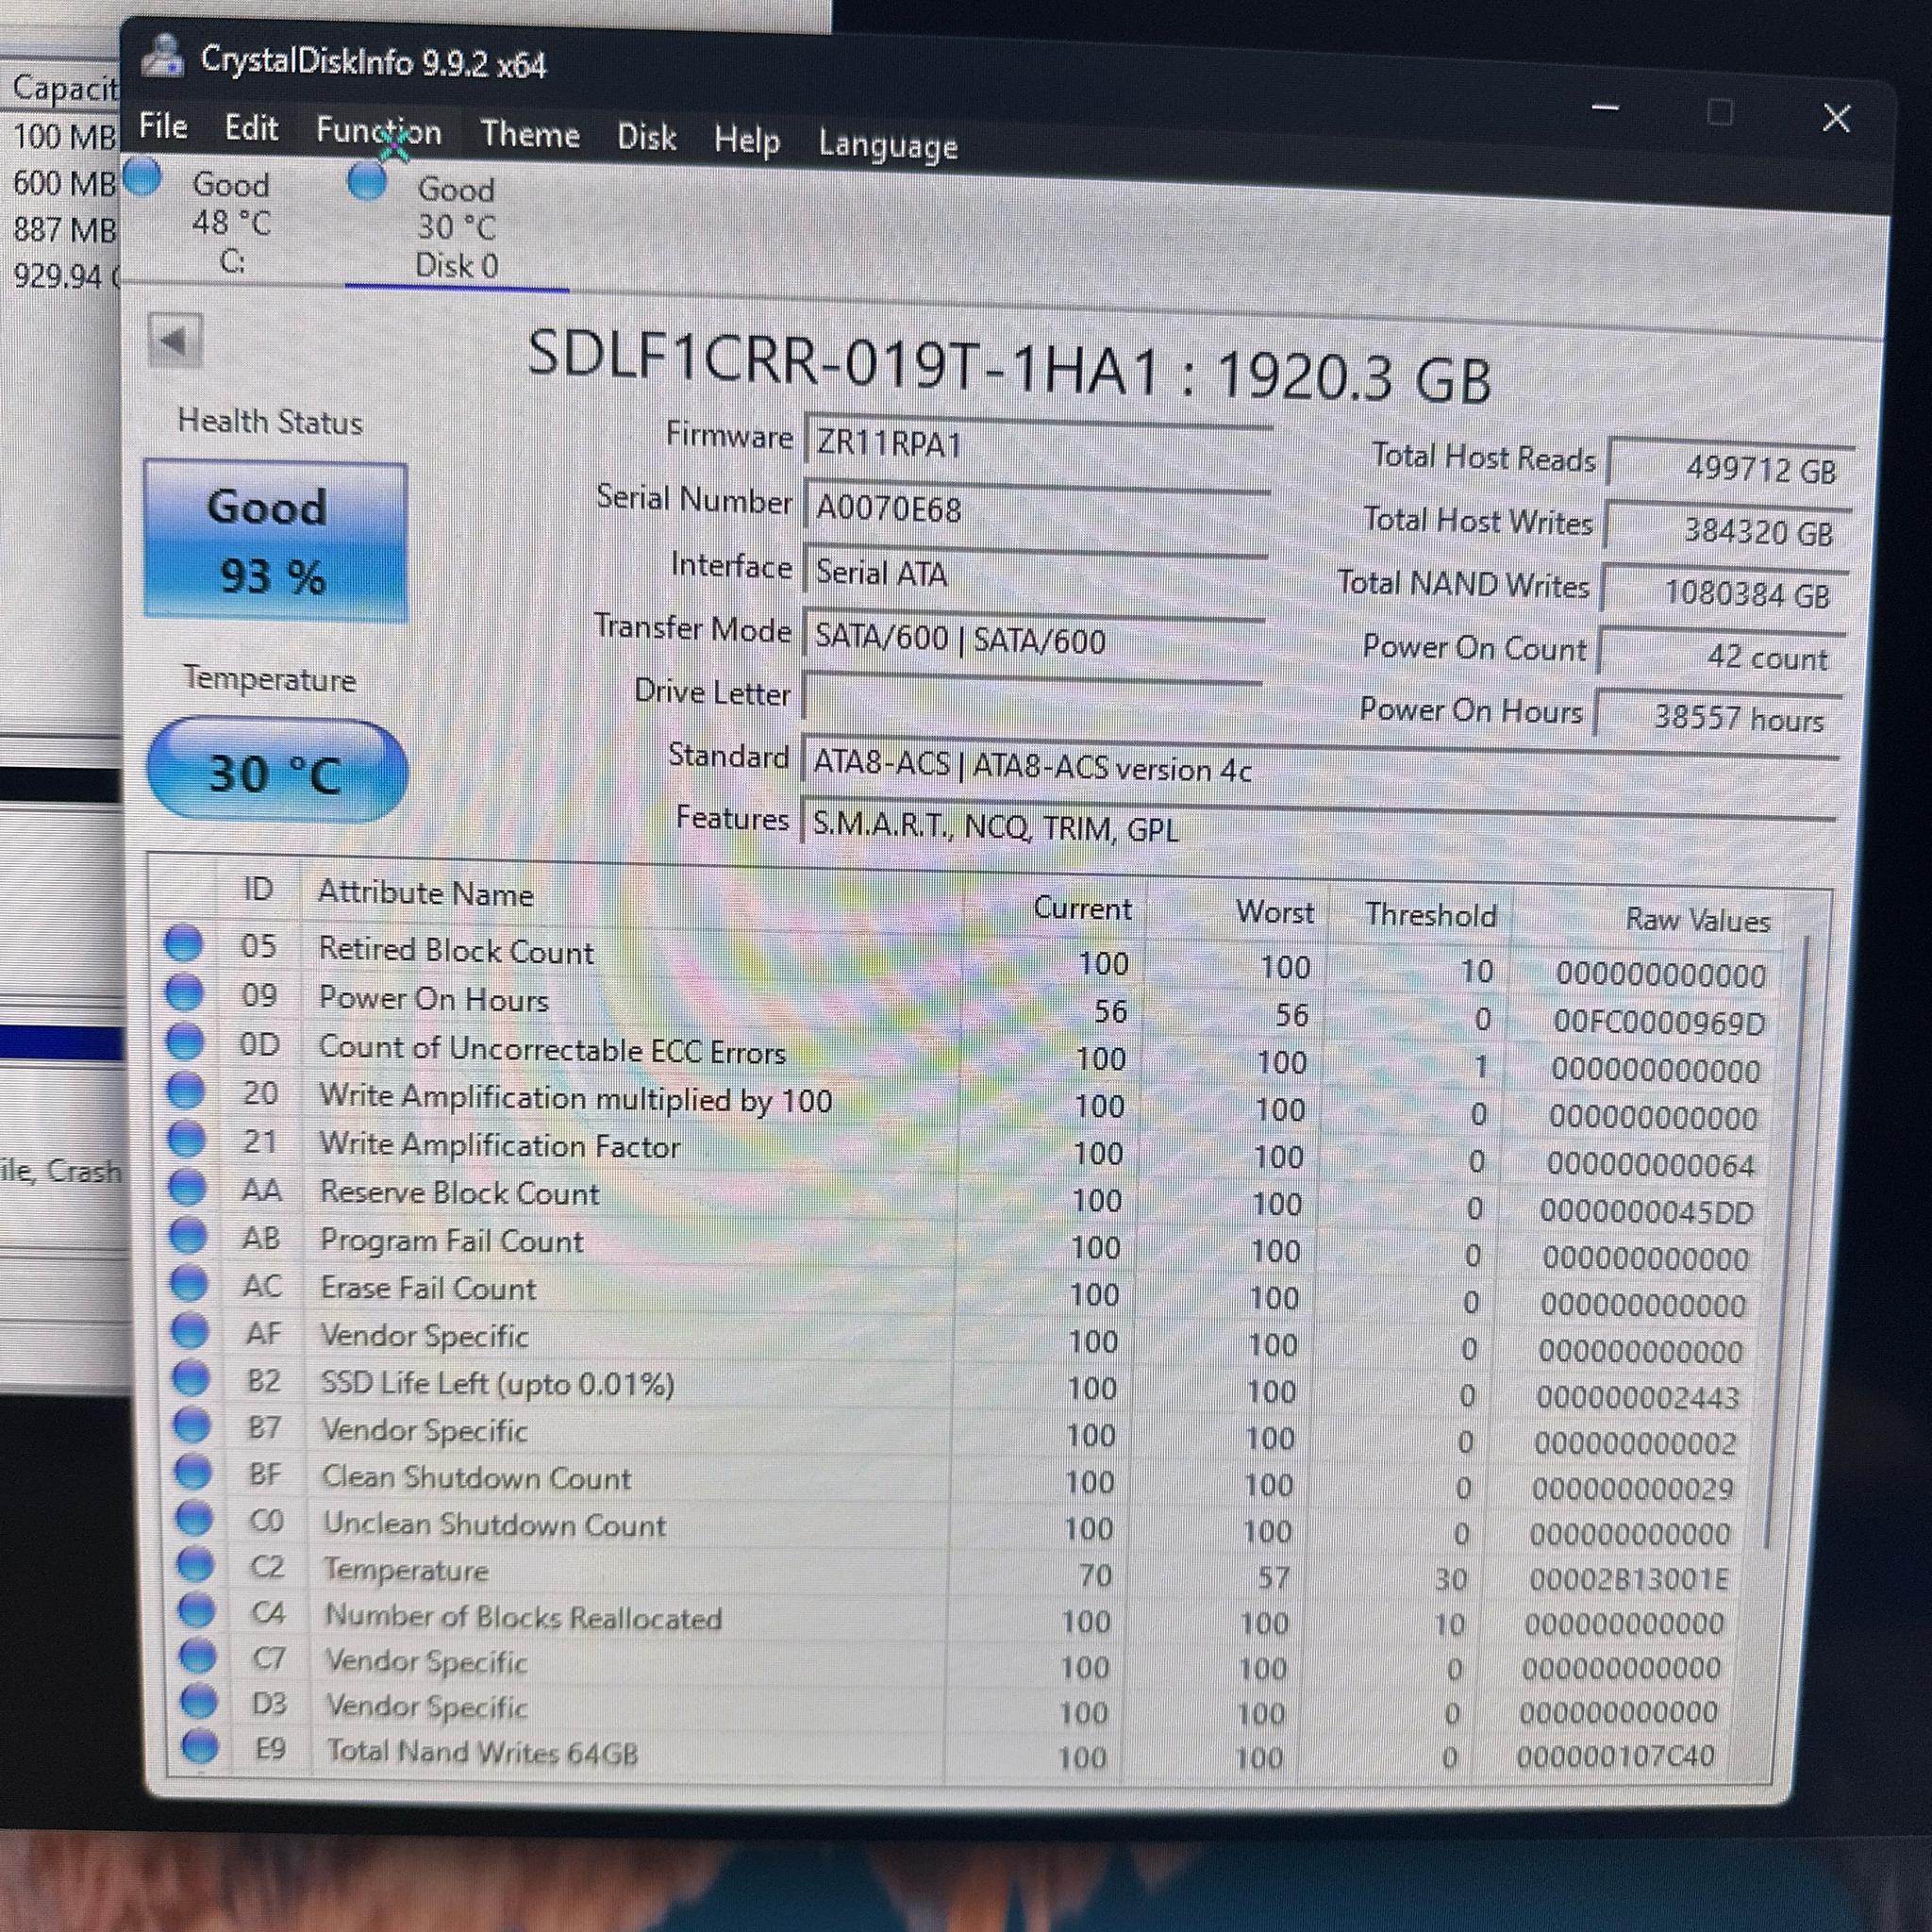Click status orb of Erase Fail Count row
Viewport: 1932px width, 1932px height.
click(189, 1283)
